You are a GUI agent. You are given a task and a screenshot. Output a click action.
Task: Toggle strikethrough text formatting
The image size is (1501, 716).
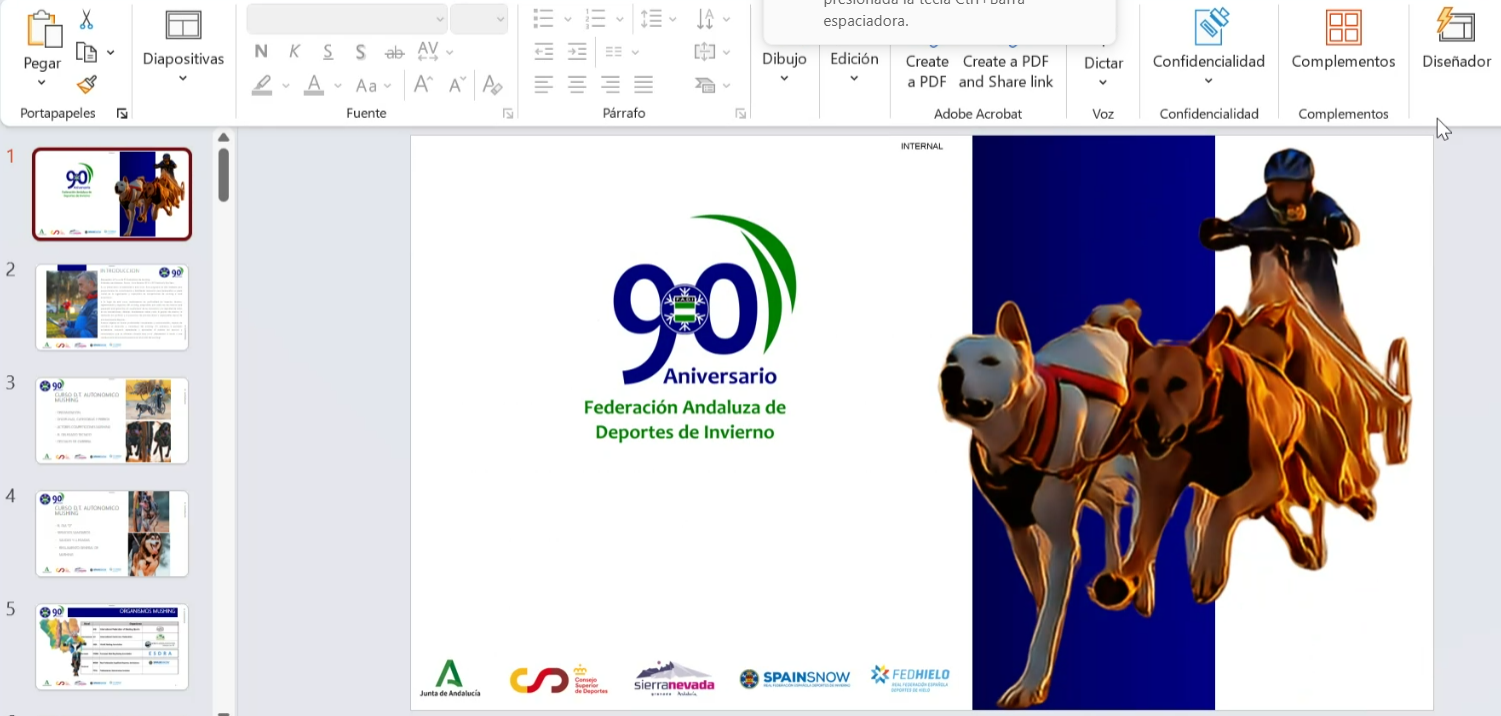tap(394, 52)
